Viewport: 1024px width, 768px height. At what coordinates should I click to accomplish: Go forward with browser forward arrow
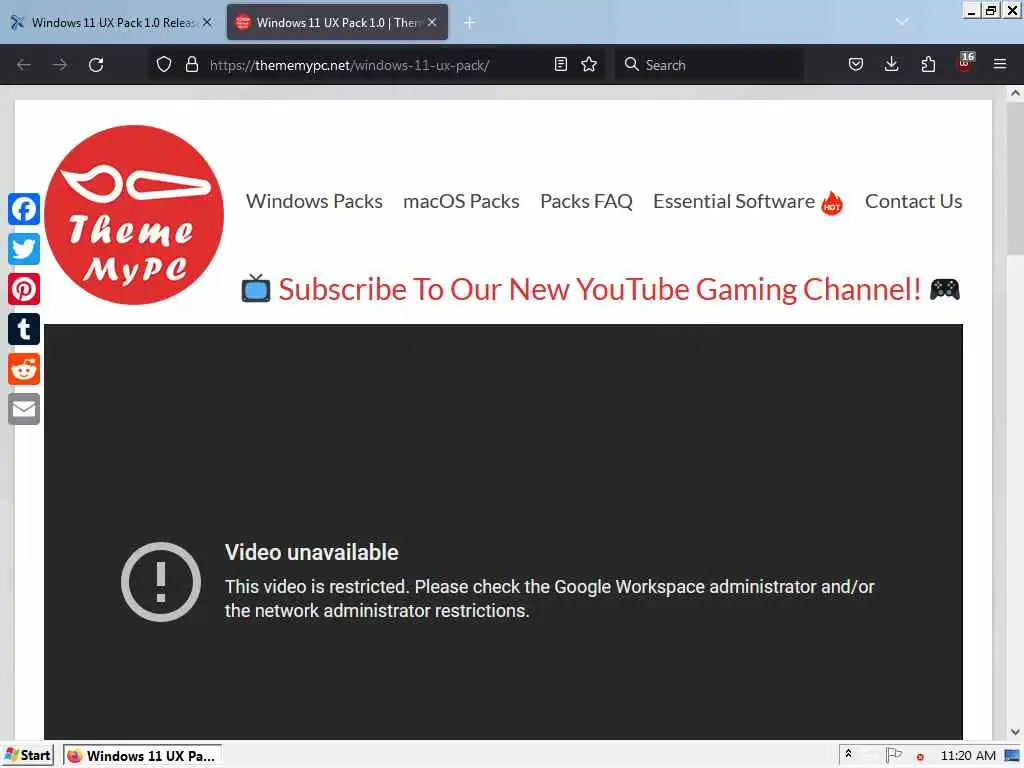[60, 65]
